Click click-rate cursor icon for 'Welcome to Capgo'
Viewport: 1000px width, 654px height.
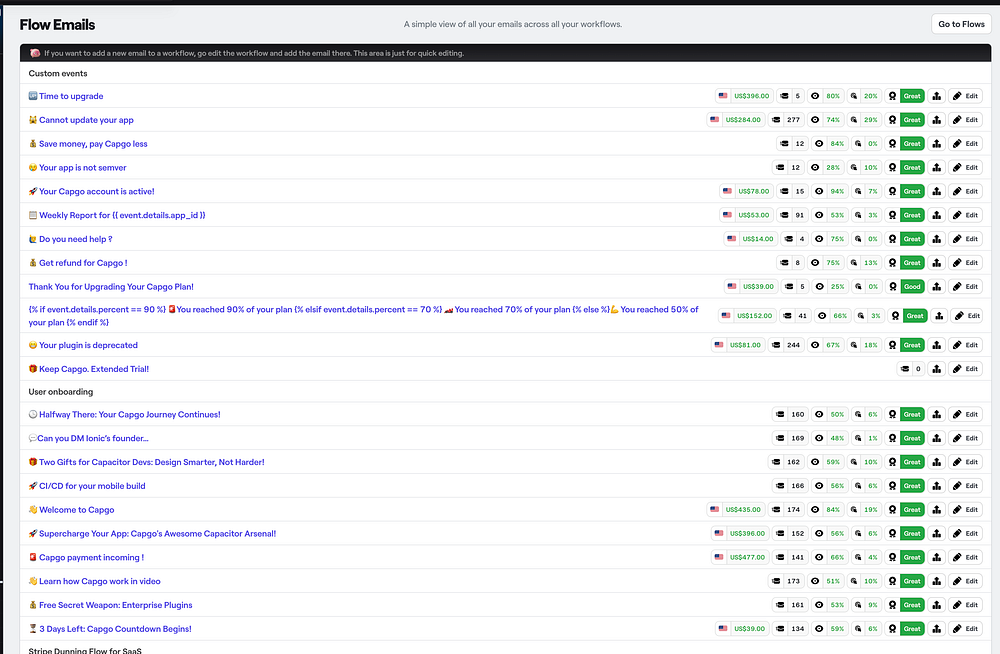(x=853, y=510)
